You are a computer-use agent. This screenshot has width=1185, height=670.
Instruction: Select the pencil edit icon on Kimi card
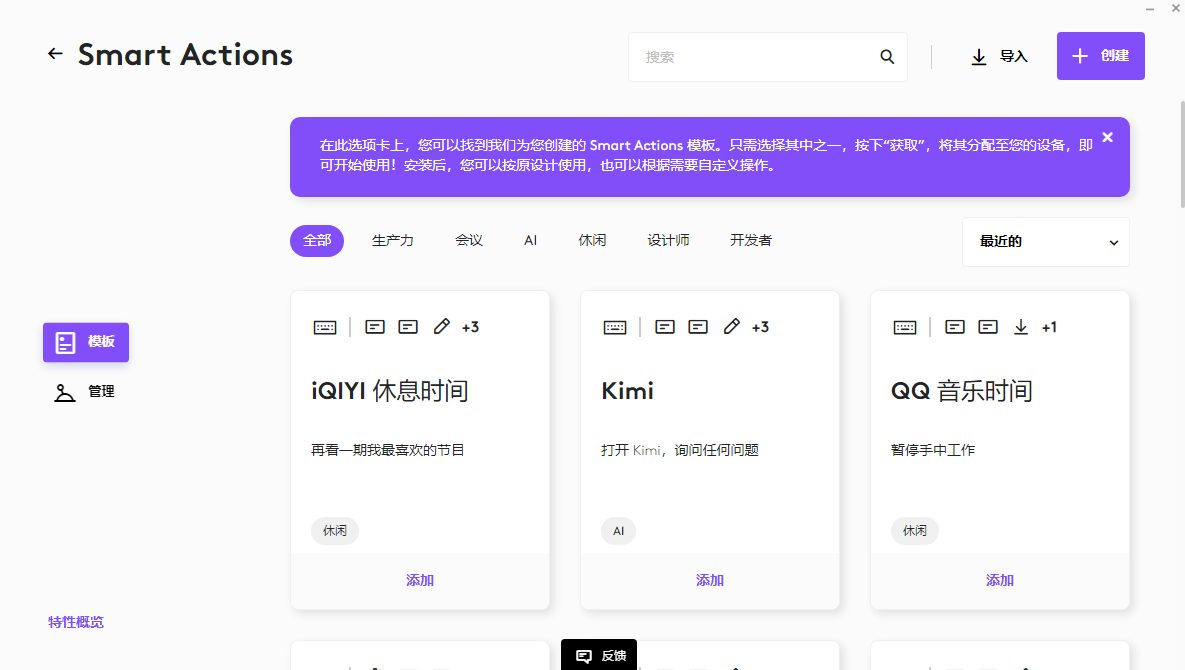click(731, 326)
